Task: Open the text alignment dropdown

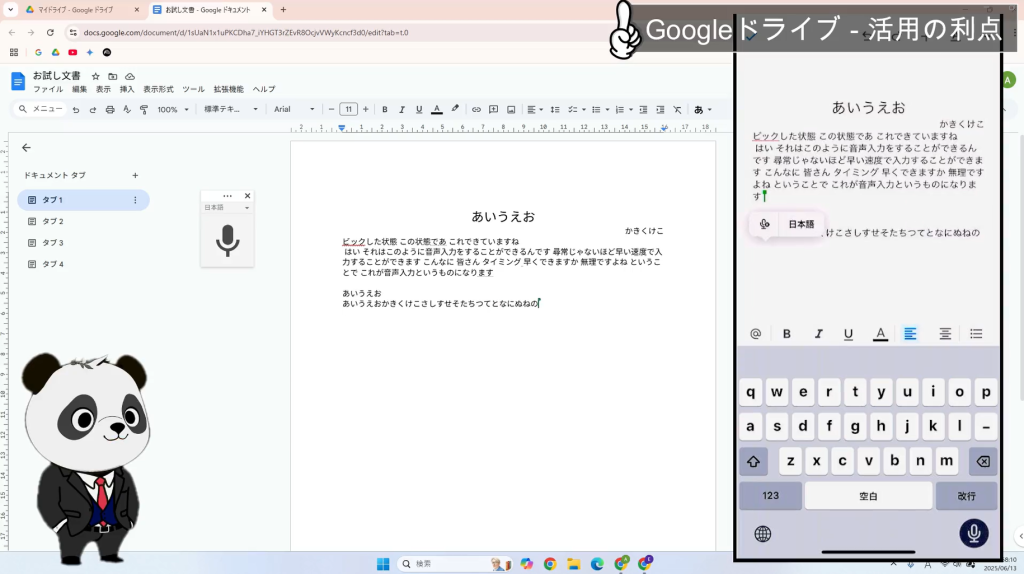Action: (x=535, y=110)
